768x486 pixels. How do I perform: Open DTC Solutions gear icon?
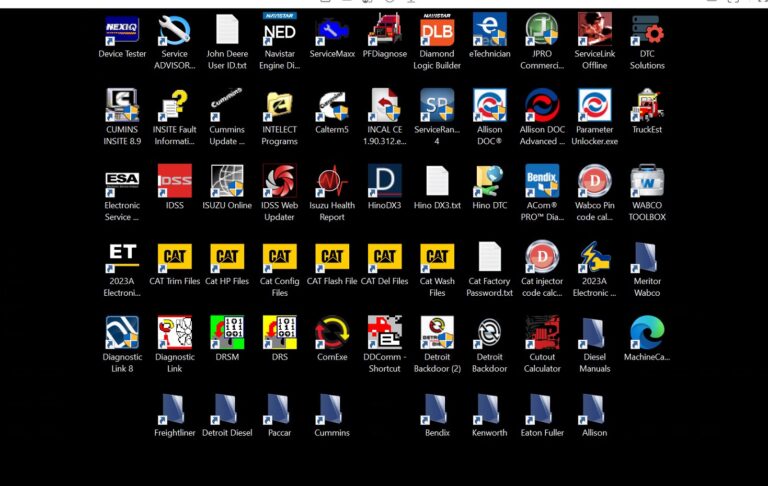tap(647, 30)
